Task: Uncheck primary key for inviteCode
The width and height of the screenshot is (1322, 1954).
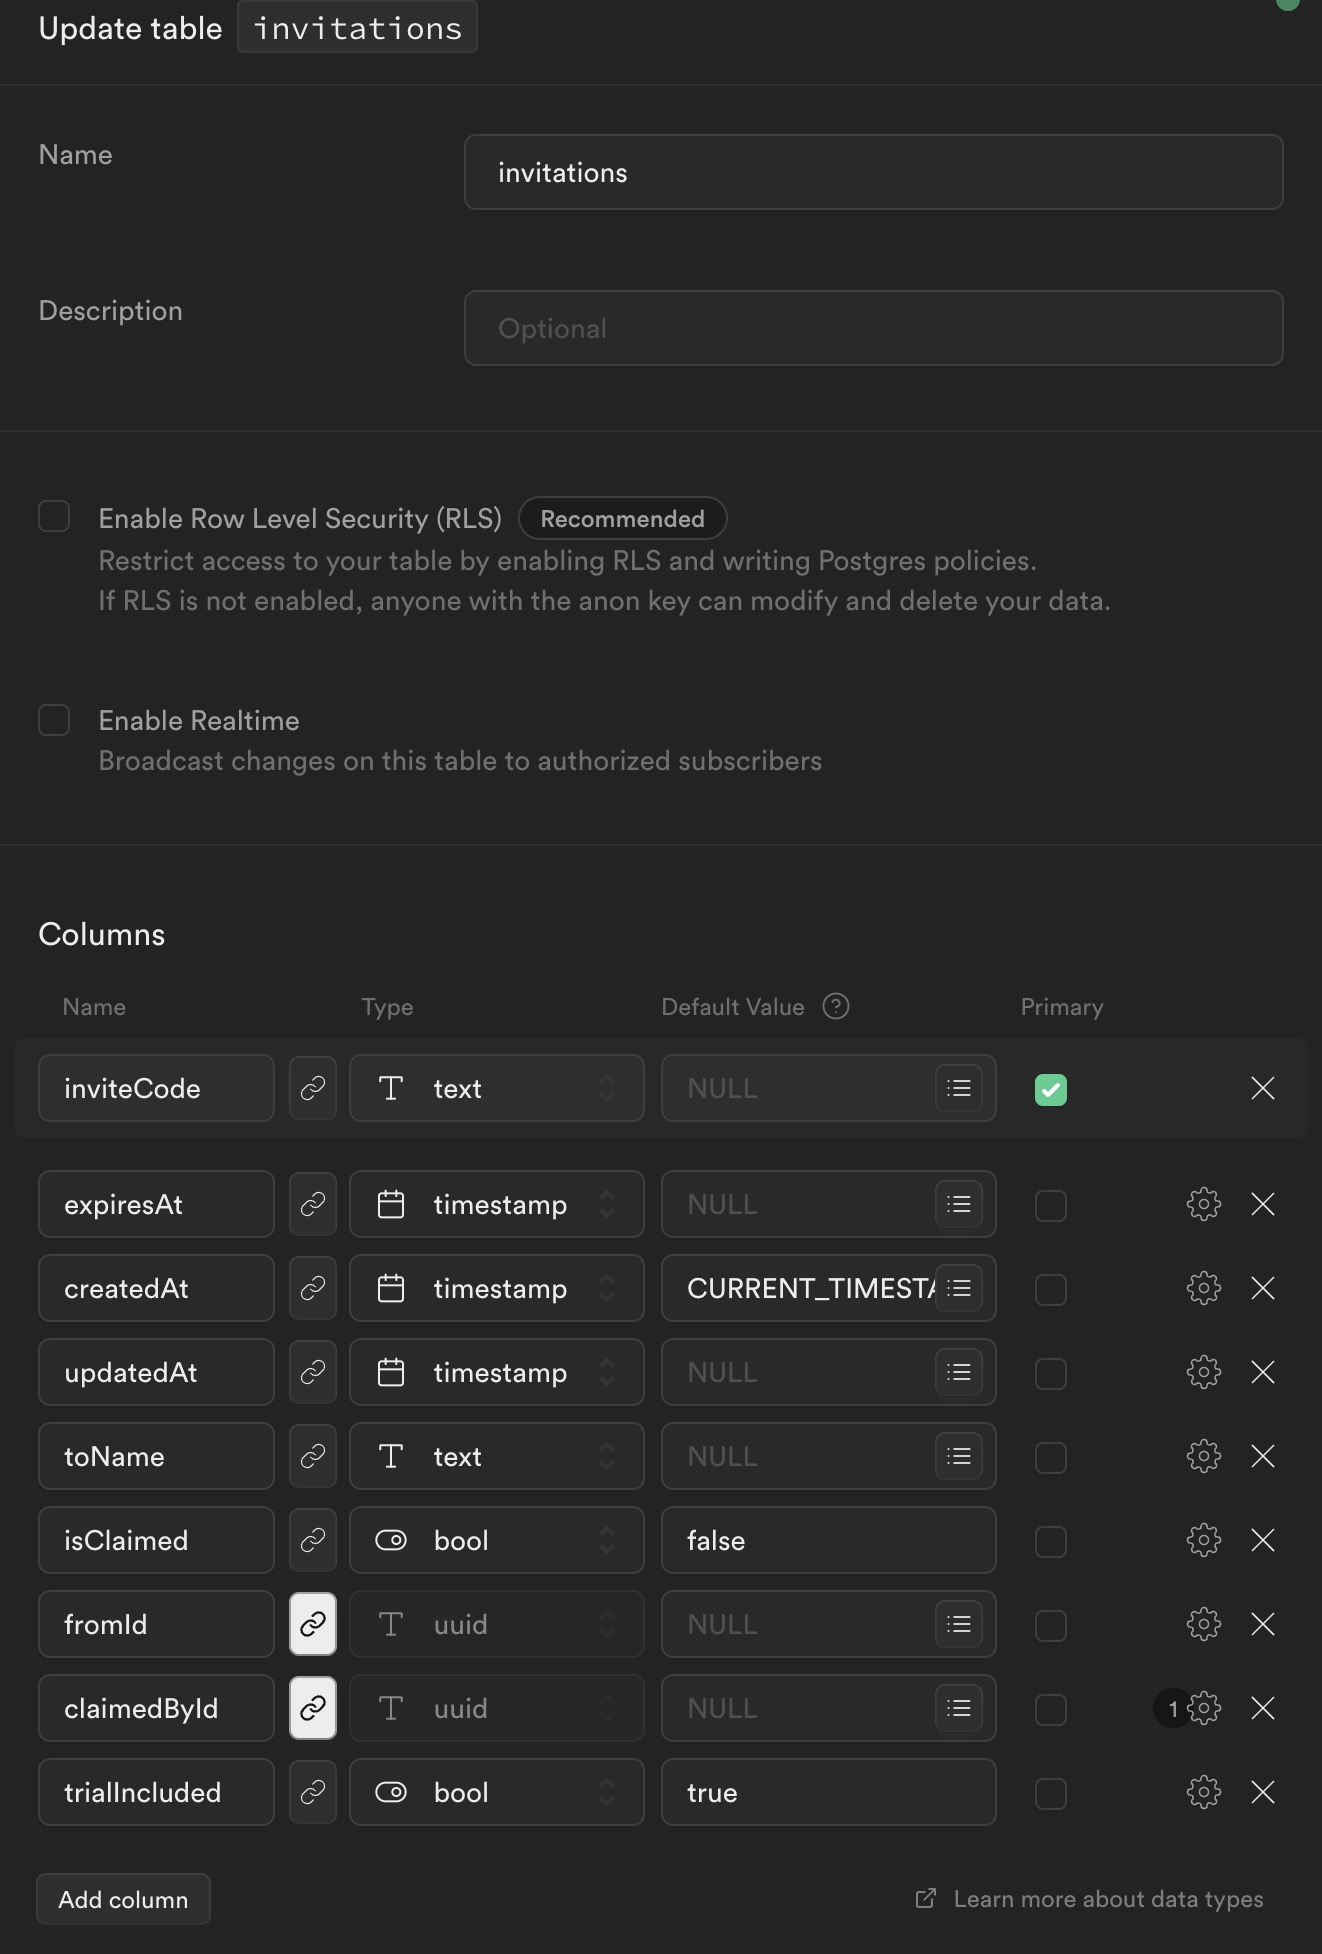Action: pos(1051,1089)
